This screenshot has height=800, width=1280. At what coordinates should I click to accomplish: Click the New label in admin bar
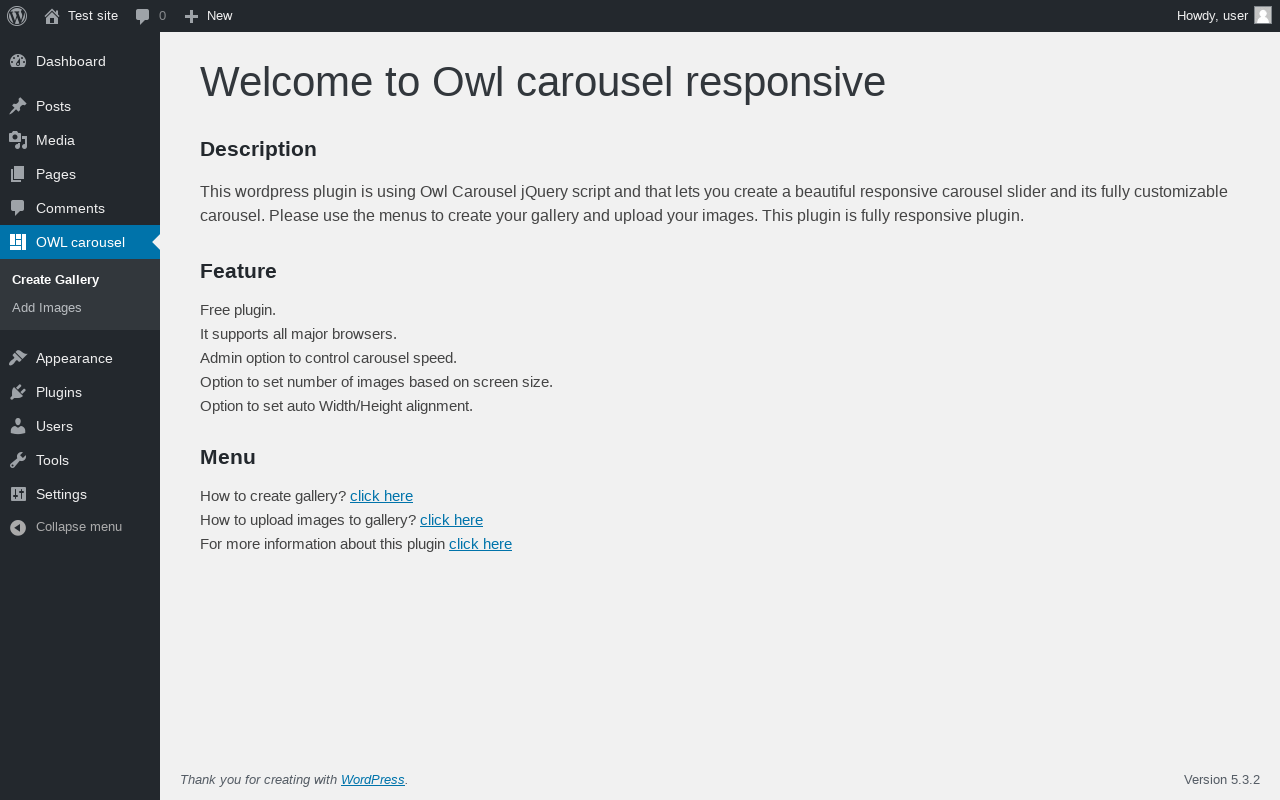219,16
